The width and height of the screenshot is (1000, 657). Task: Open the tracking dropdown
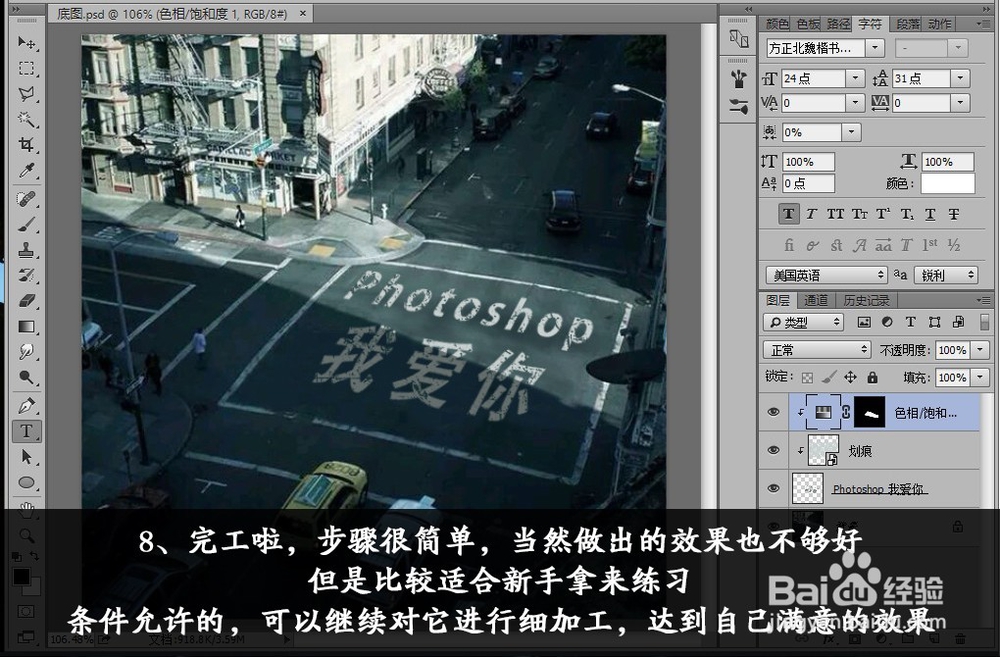click(x=960, y=103)
